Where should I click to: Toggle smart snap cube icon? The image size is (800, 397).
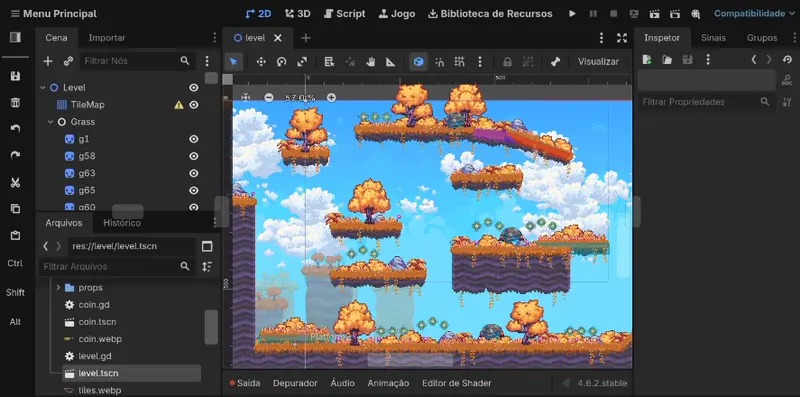tap(418, 62)
